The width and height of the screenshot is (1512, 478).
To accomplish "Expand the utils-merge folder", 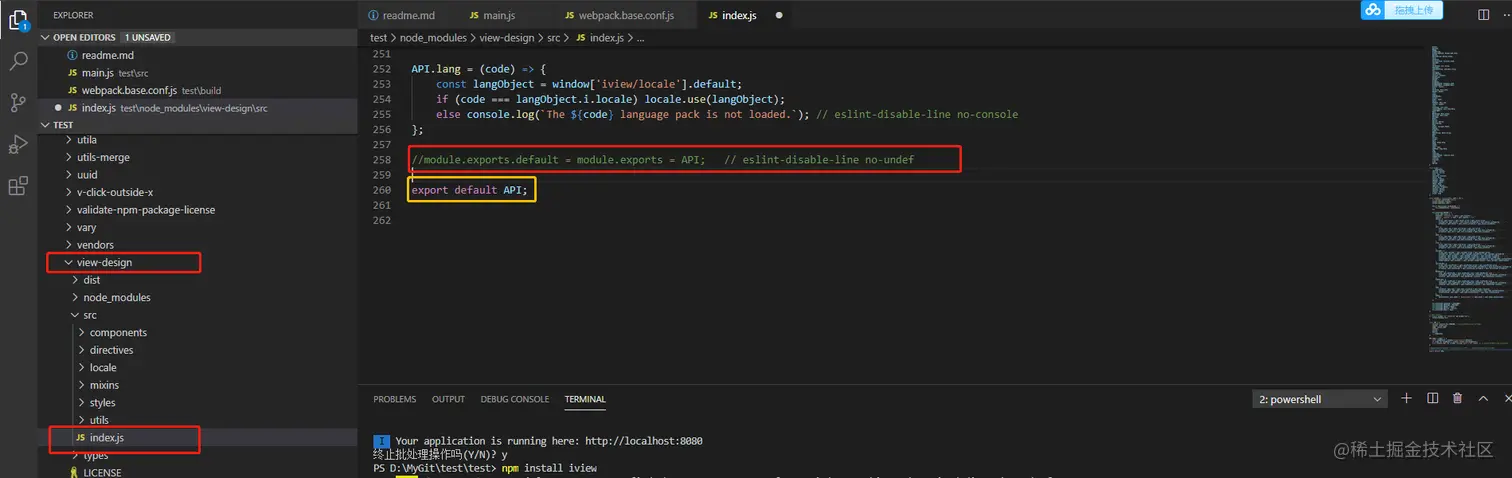I will click(x=68, y=157).
